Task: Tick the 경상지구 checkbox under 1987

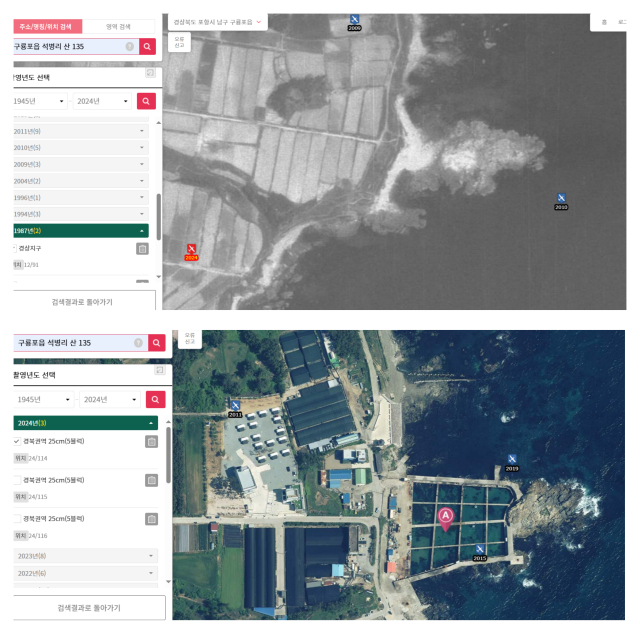Action: pos(14,248)
